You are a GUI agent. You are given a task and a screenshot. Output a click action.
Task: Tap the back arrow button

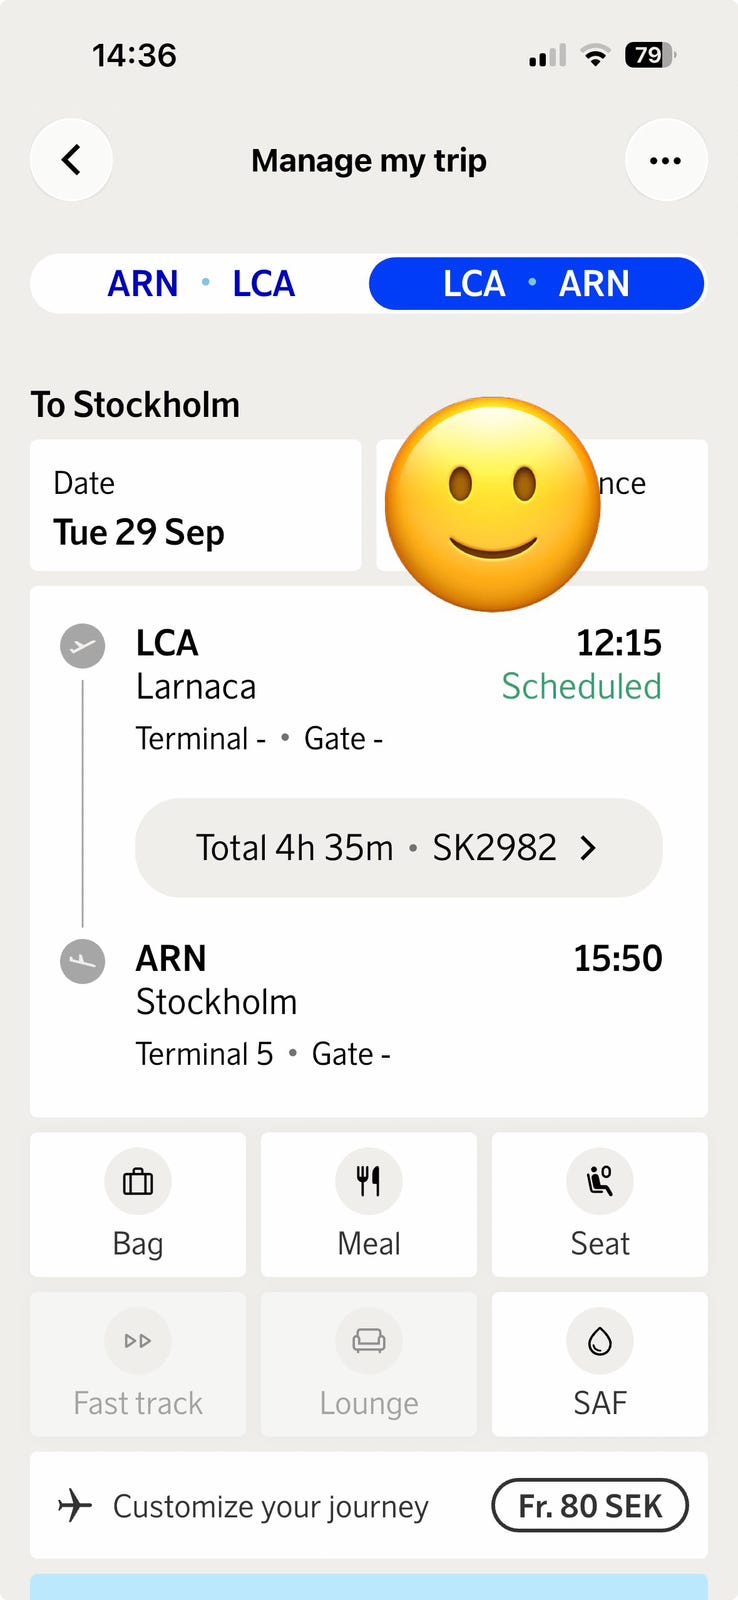coord(71,160)
